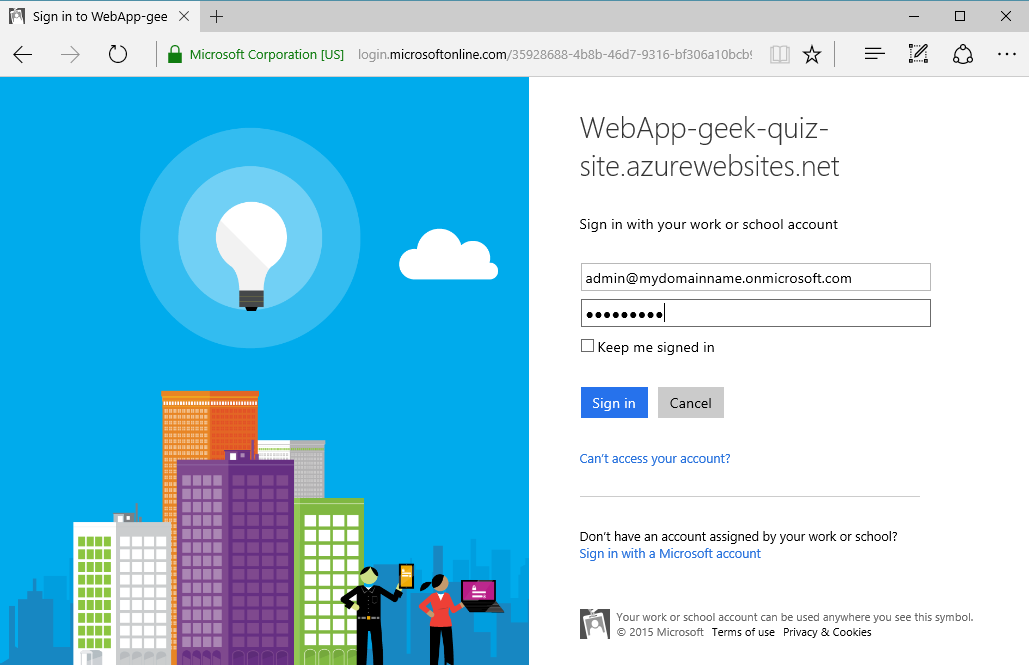1029x665 pixels.
Task: Switch to Reading view
Action: 779,54
